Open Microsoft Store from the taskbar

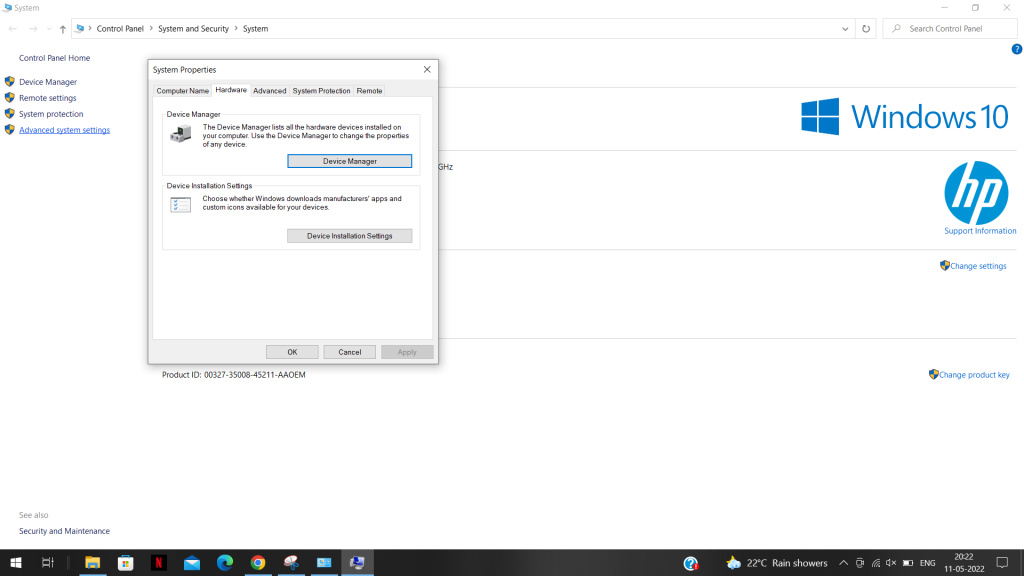pyautogui.click(x=125, y=562)
